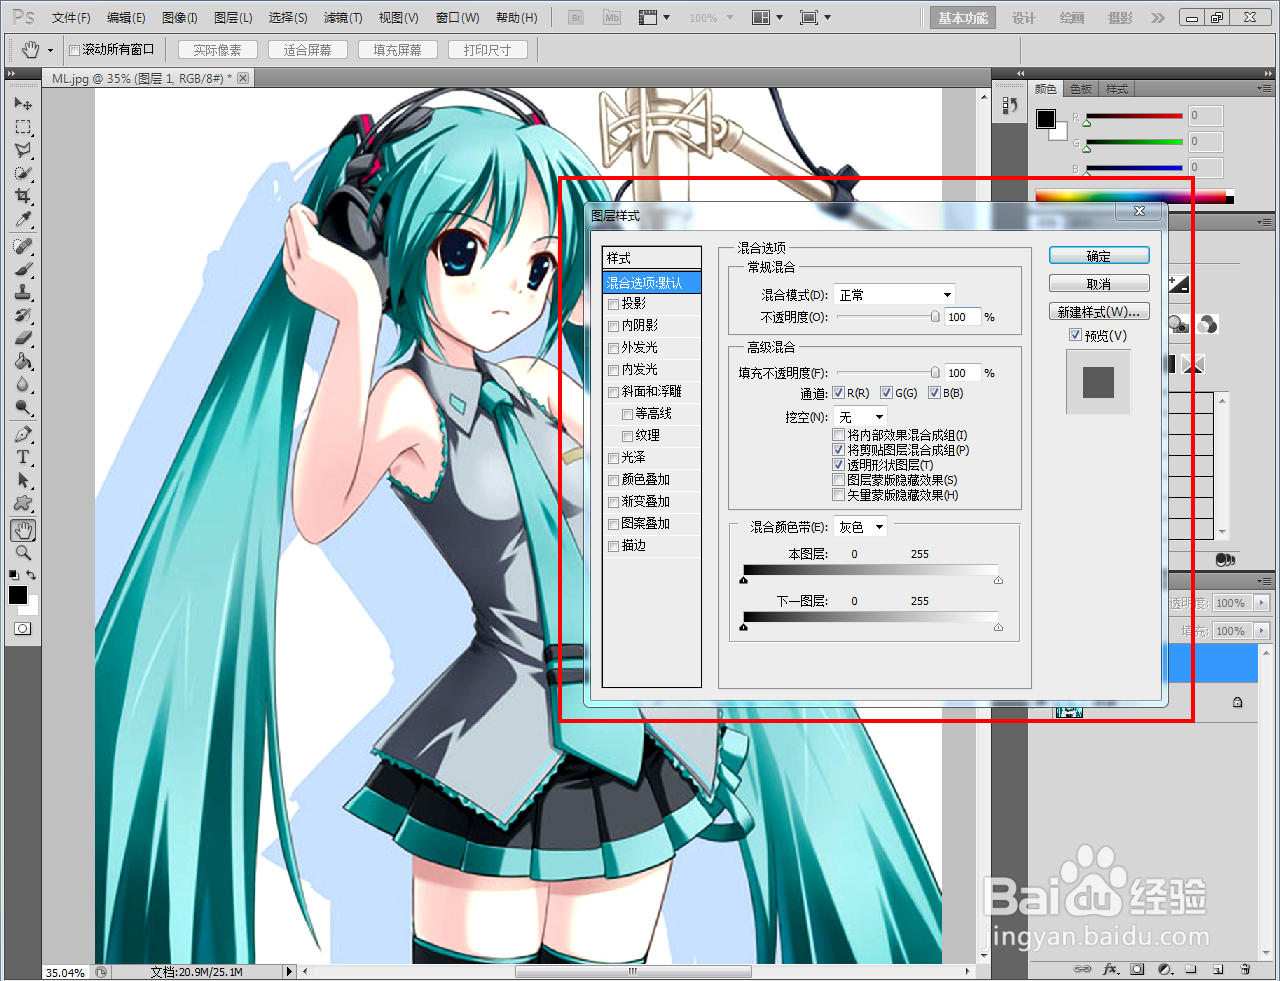Enable the 描边 stroke checkbox

(x=613, y=546)
